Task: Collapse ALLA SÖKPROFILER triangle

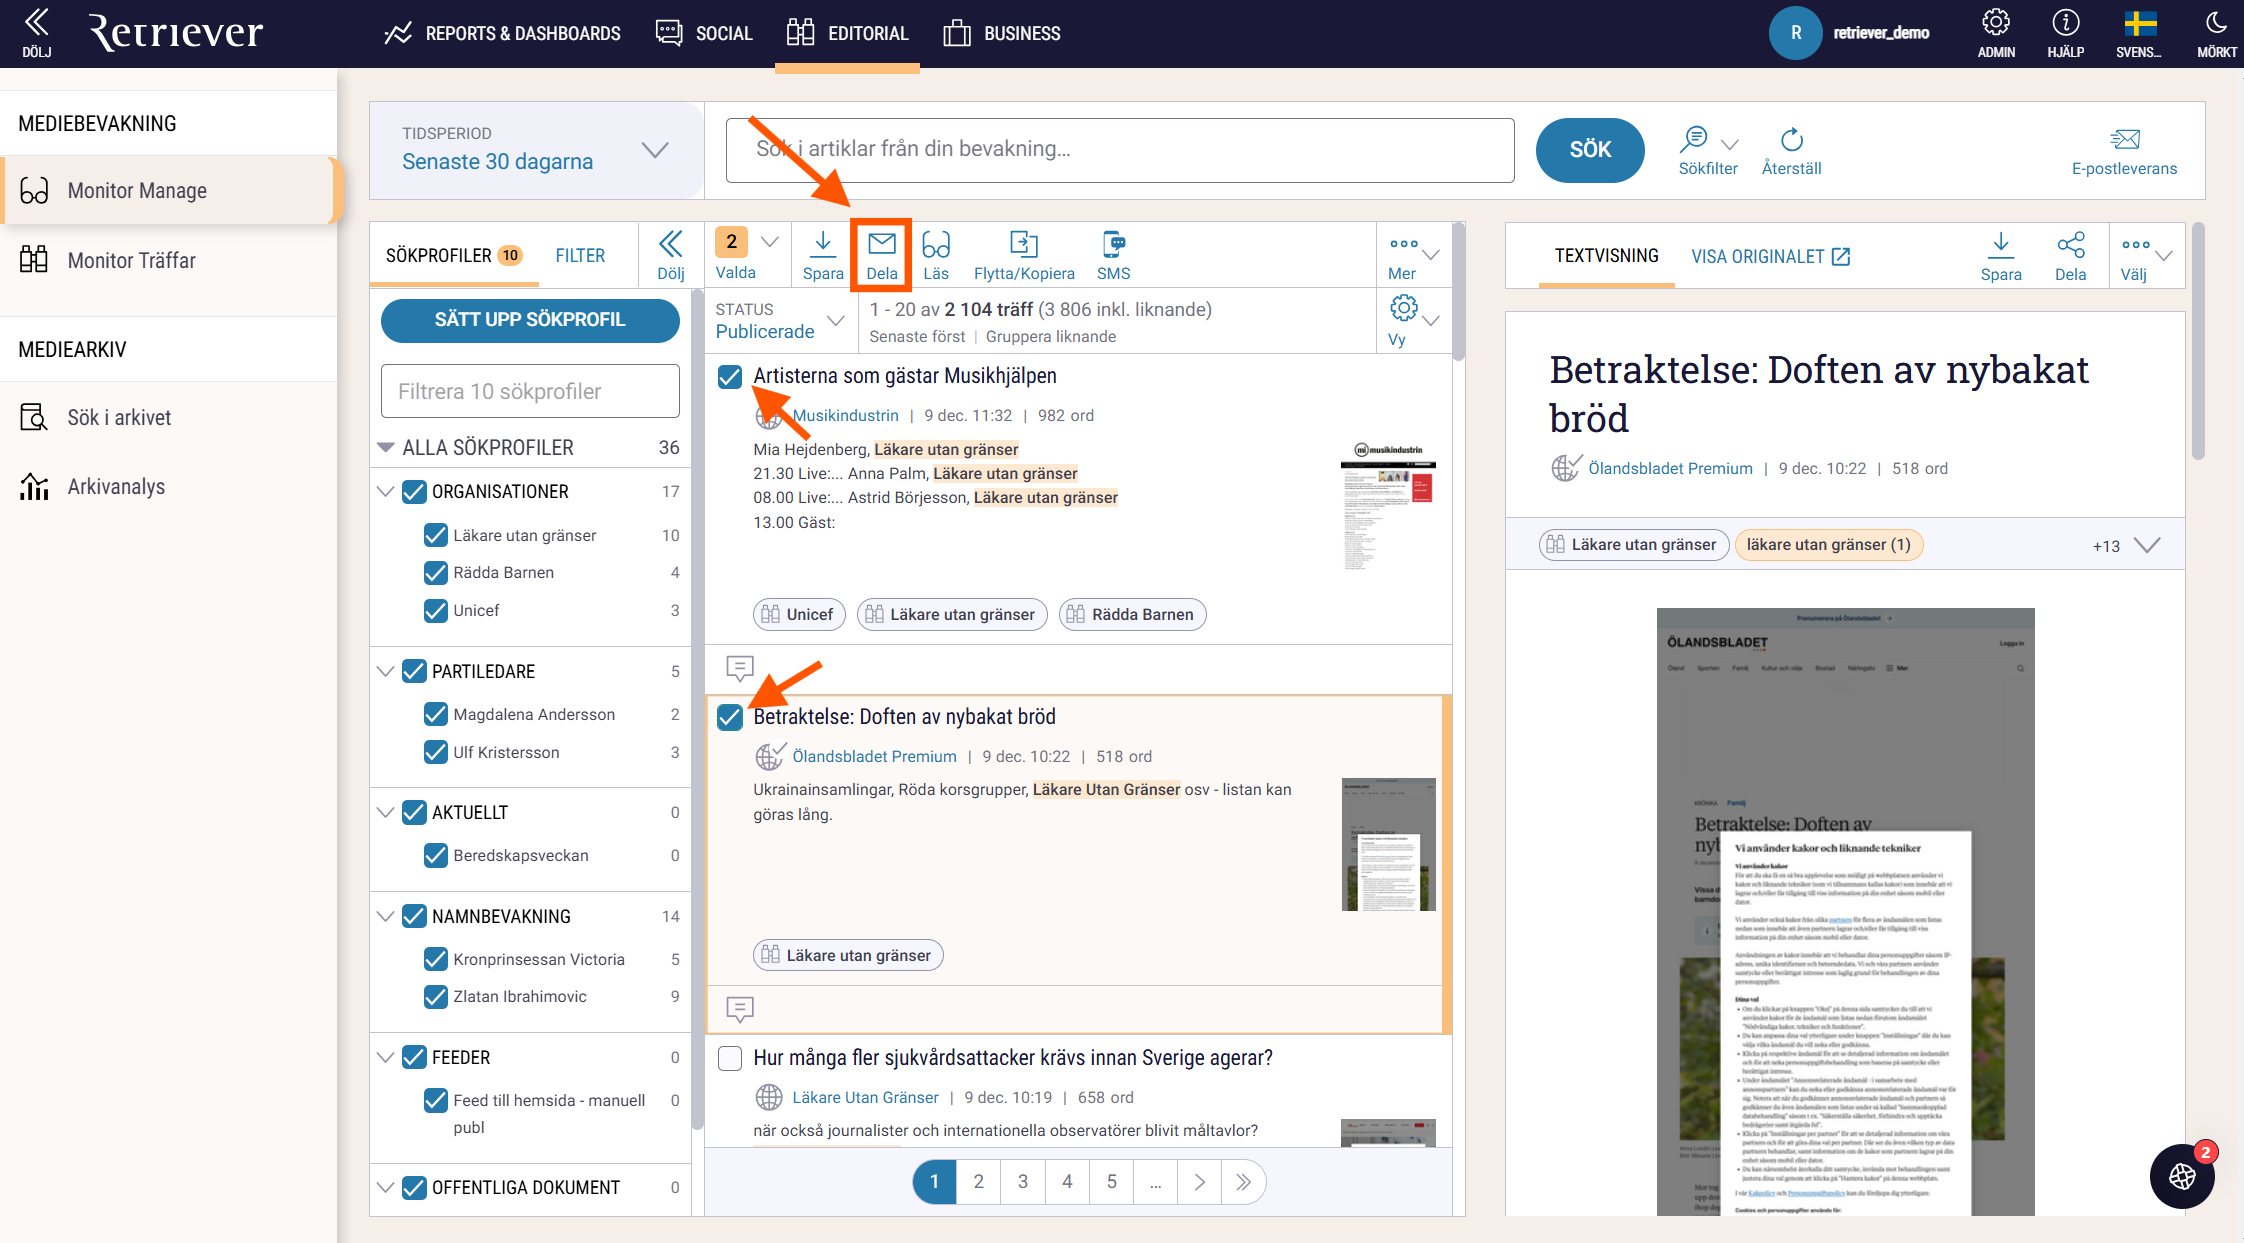Action: (x=385, y=447)
